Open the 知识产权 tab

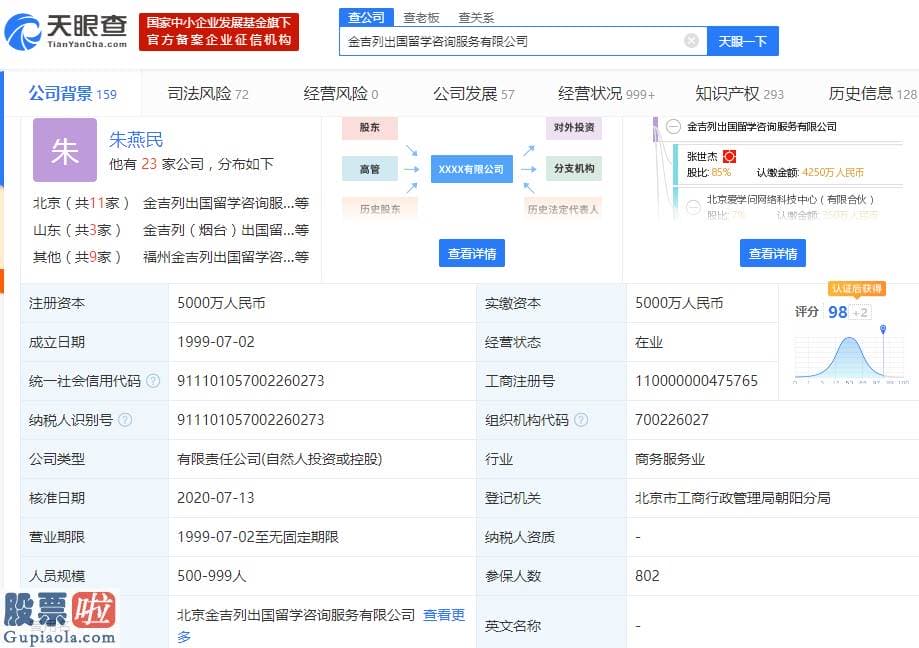[739, 94]
